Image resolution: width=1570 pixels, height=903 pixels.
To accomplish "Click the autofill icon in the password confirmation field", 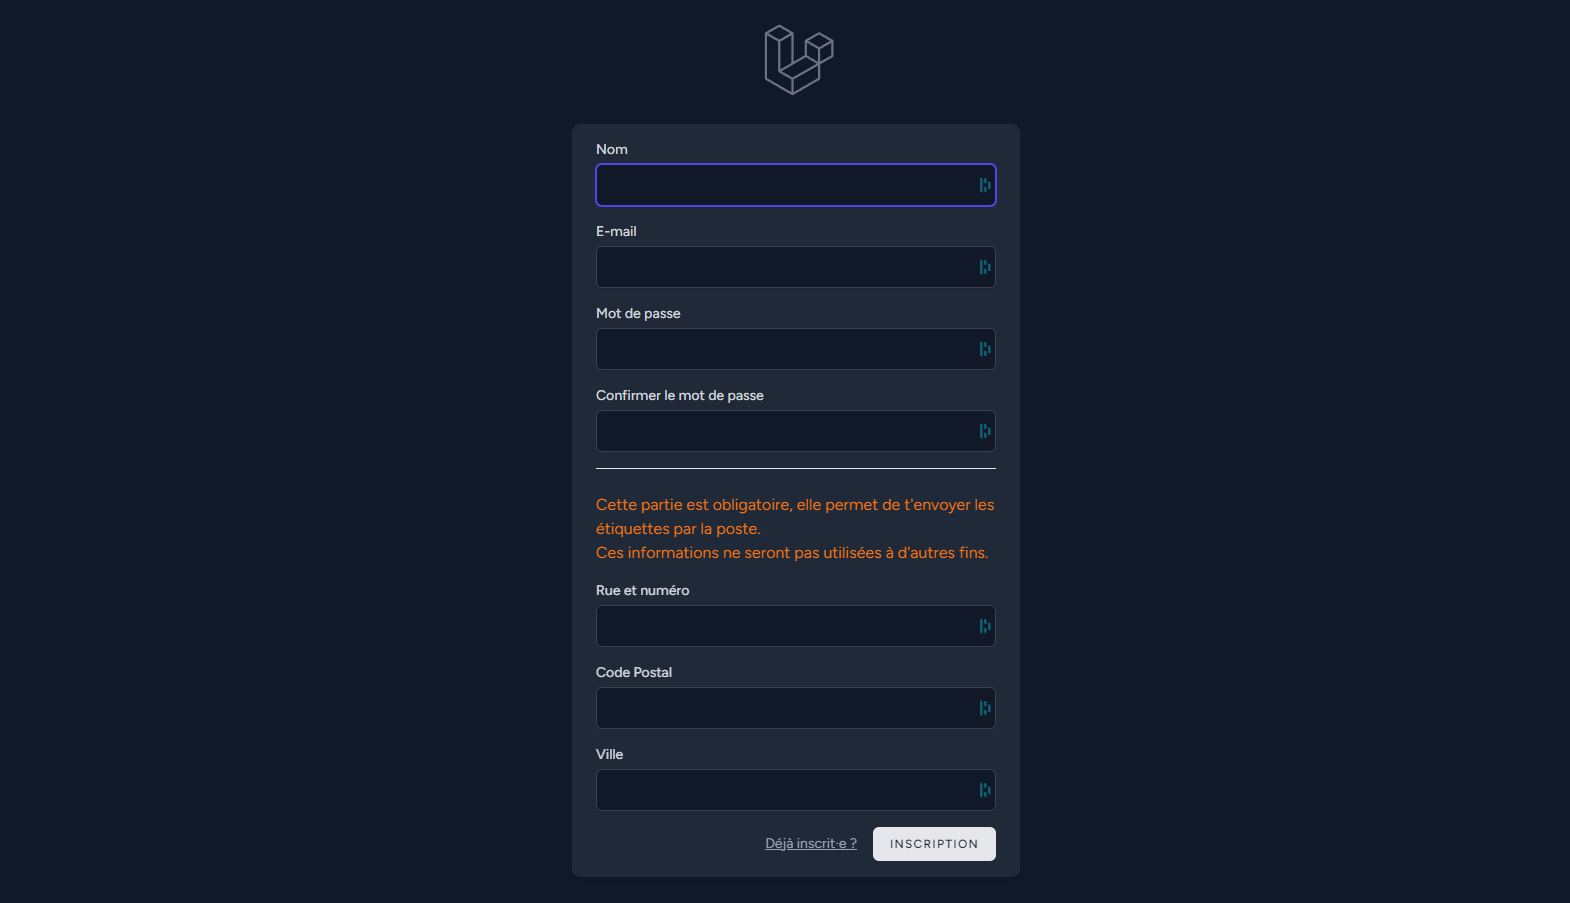I will point(985,431).
